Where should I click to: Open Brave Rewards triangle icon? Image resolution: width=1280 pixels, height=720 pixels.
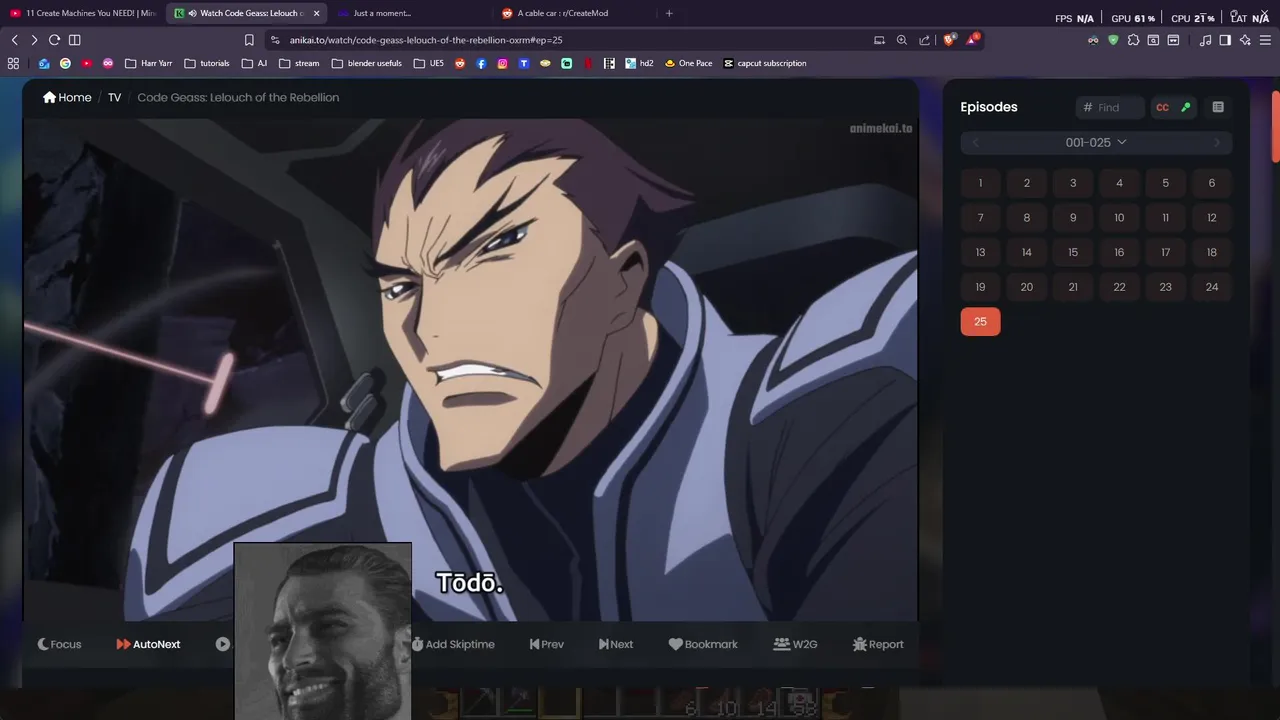972,40
